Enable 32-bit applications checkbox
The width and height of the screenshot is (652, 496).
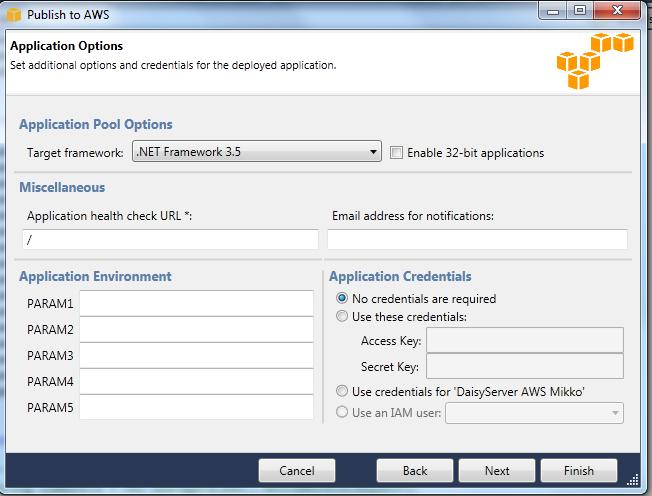396,153
